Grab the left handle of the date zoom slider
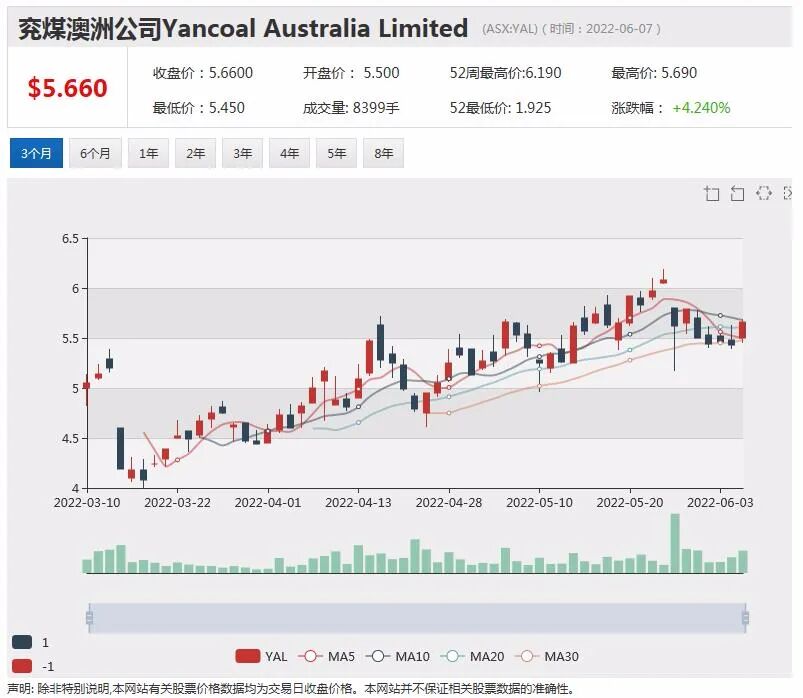The height and width of the screenshot is (698, 803). [x=90, y=618]
